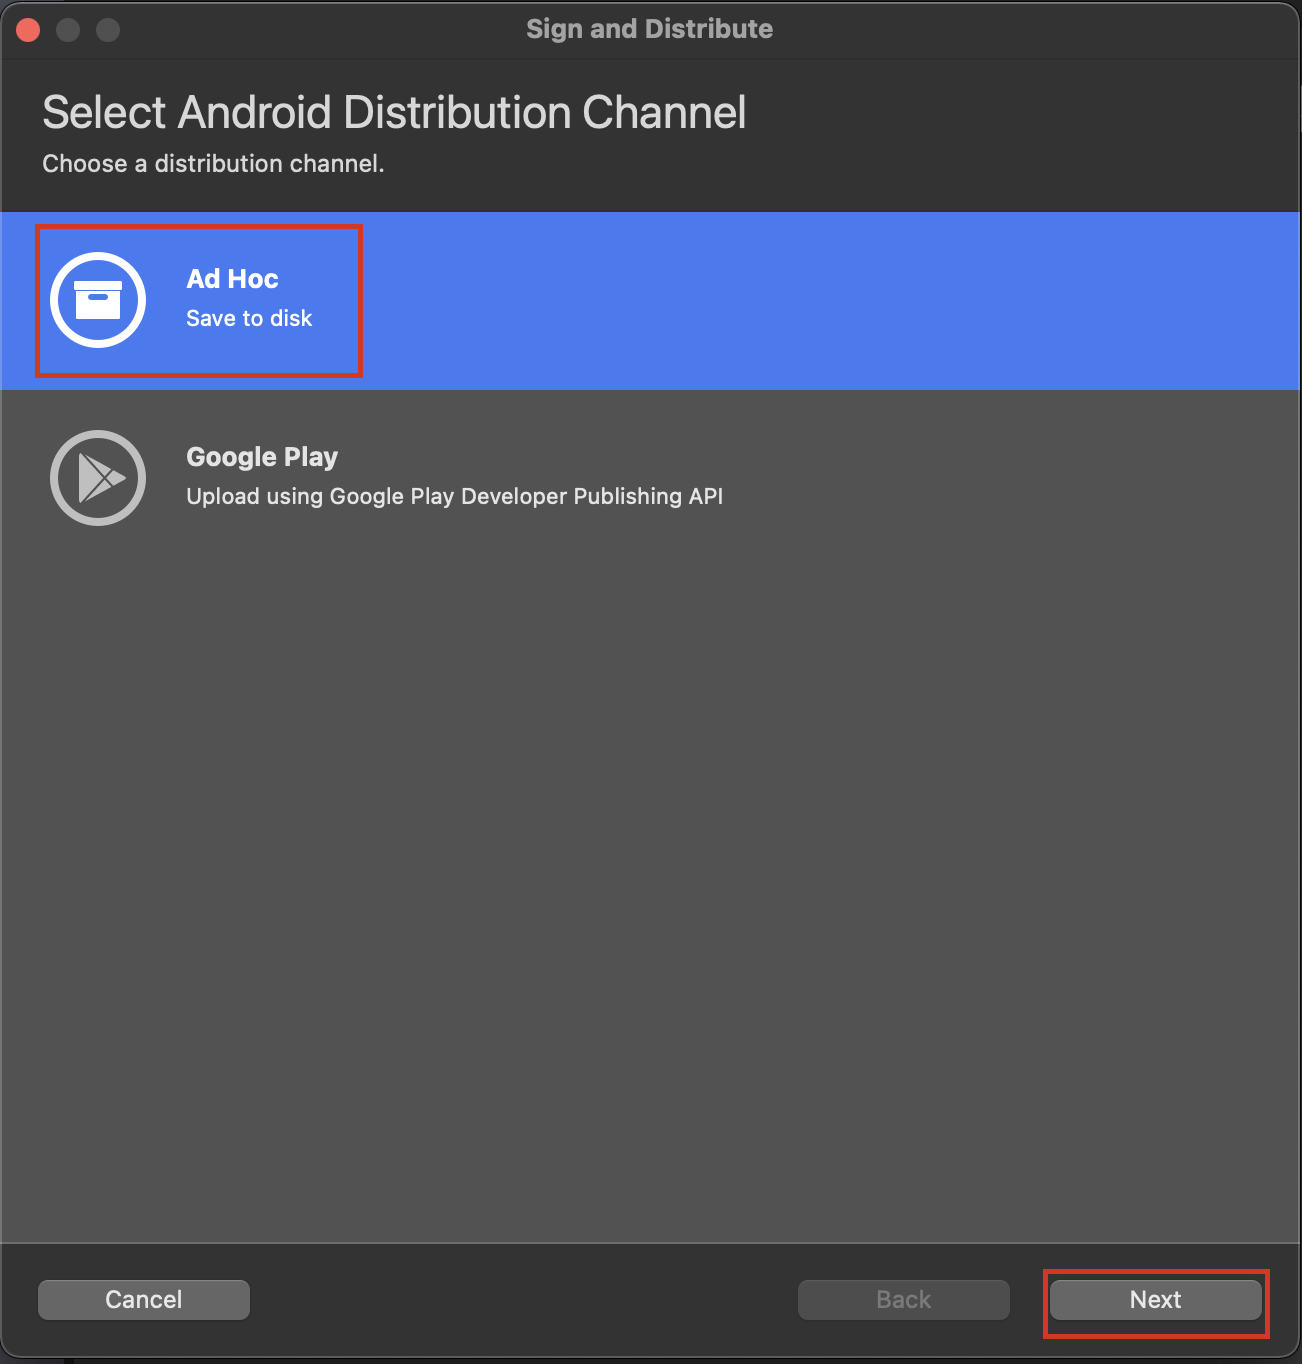
Task: Click the gray zoom window button
Action: 108,30
